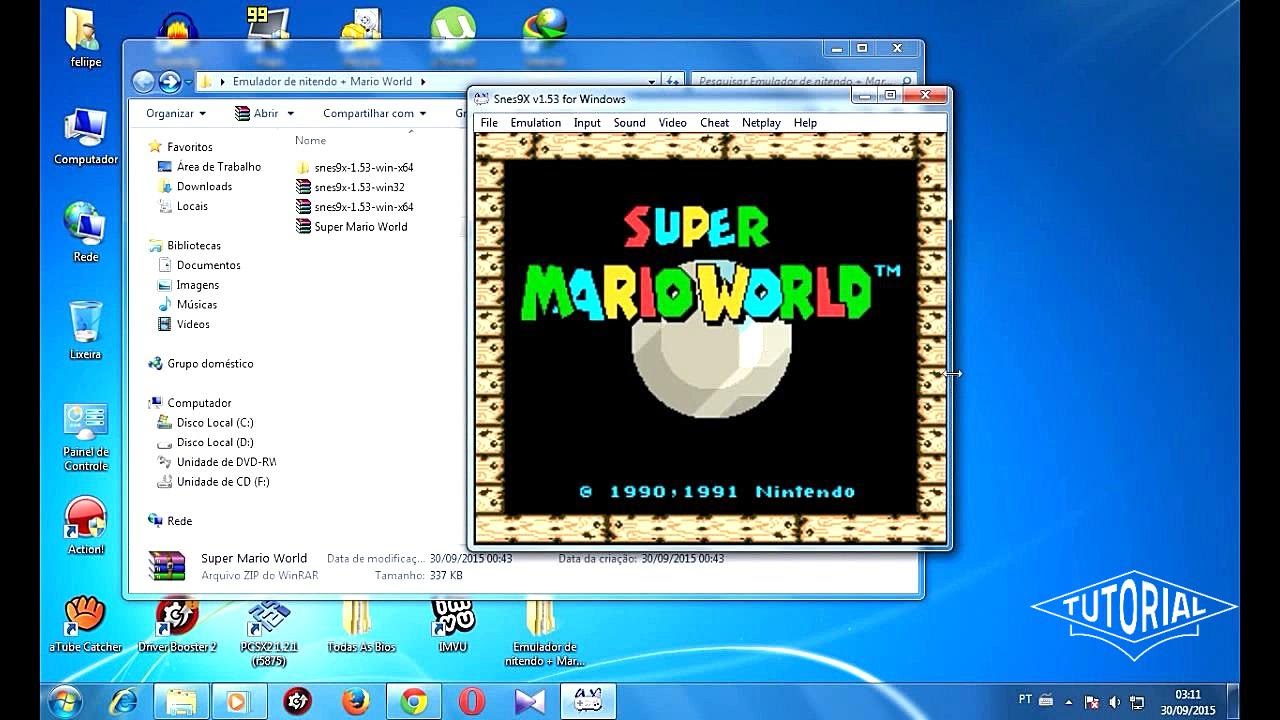Open the recent locations dropdown beside forward arrow
The width and height of the screenshot is (1280, 720).
click(x=187, y=82)
